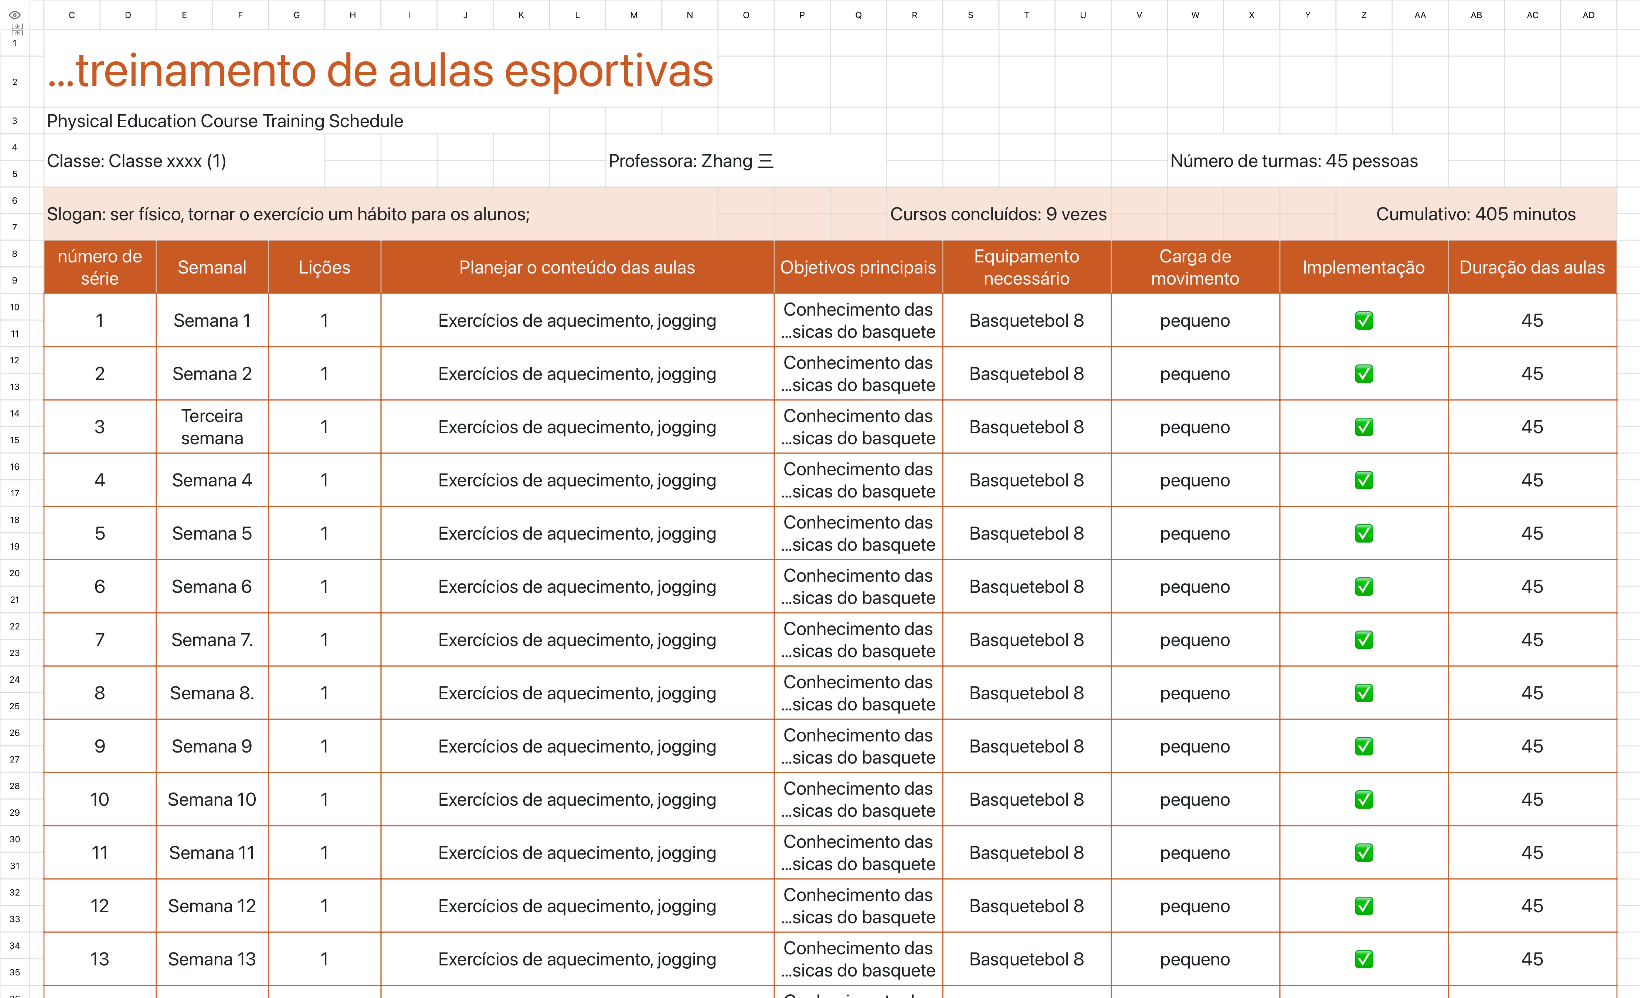This screenshot has width=1640, height=998.
Task: Select row 20 header
Action: pos(15,573)
